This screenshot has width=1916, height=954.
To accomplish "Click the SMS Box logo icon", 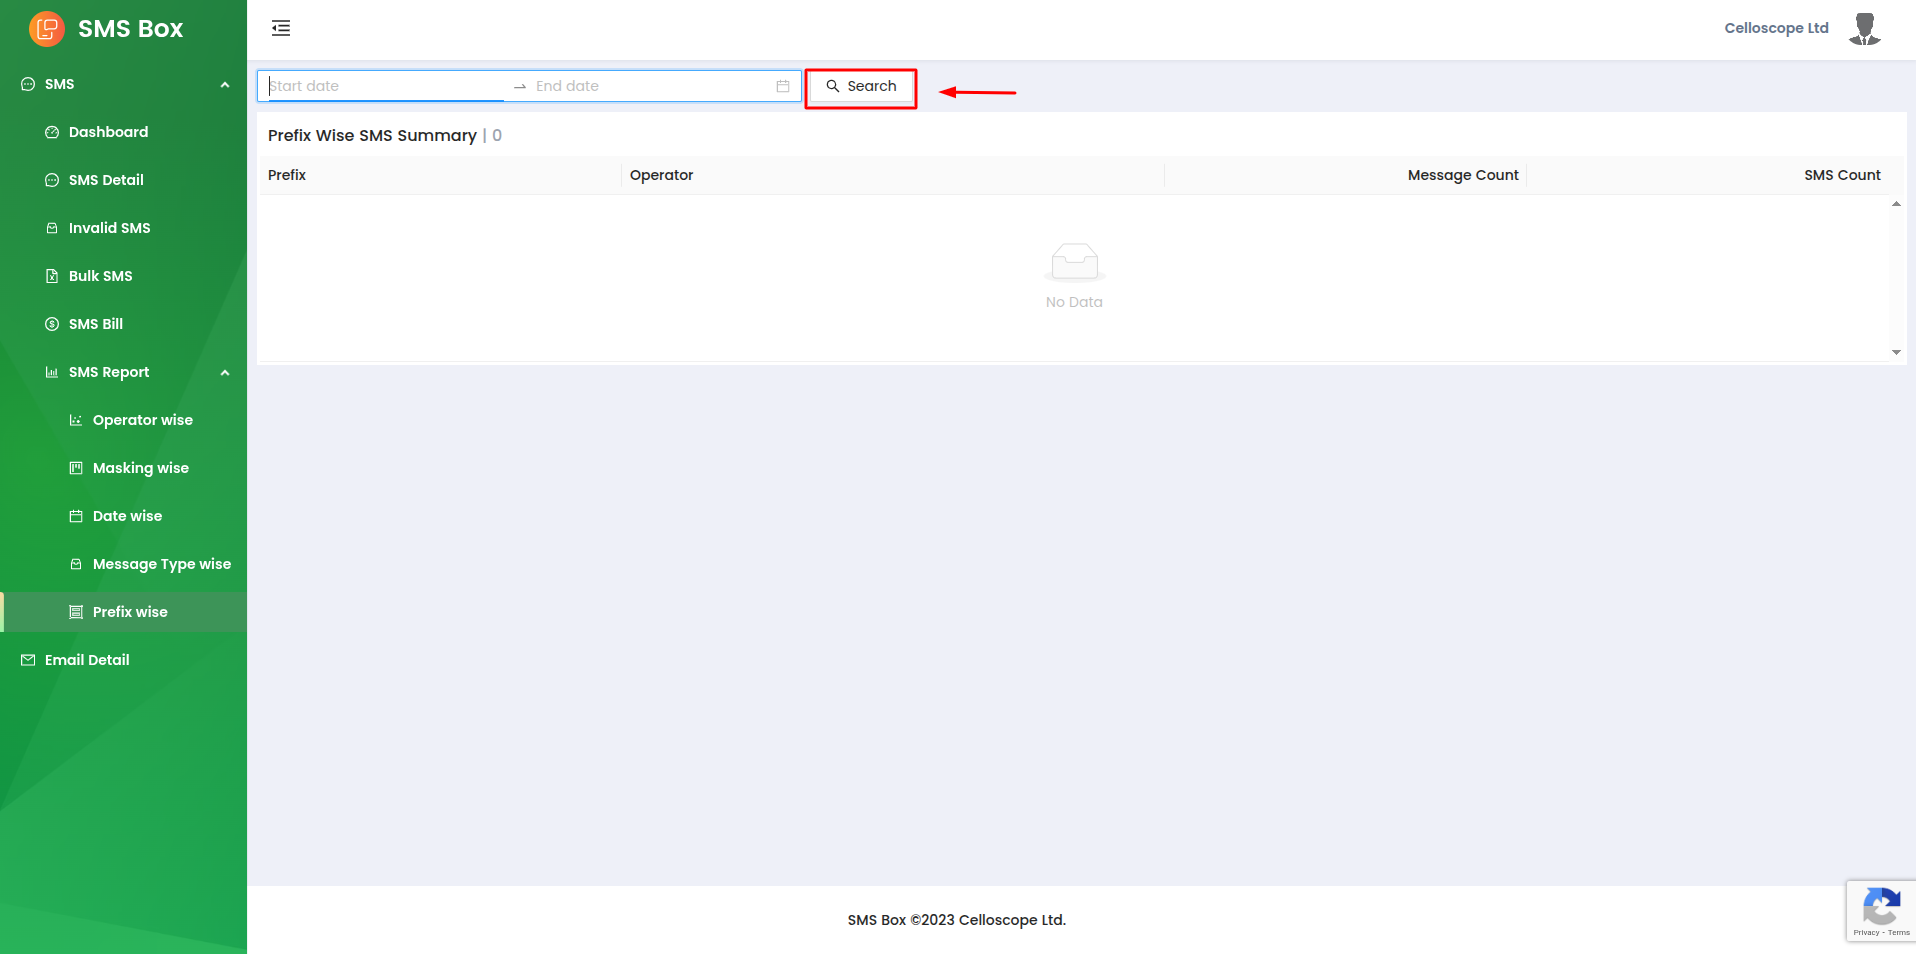I will (47, 29).
